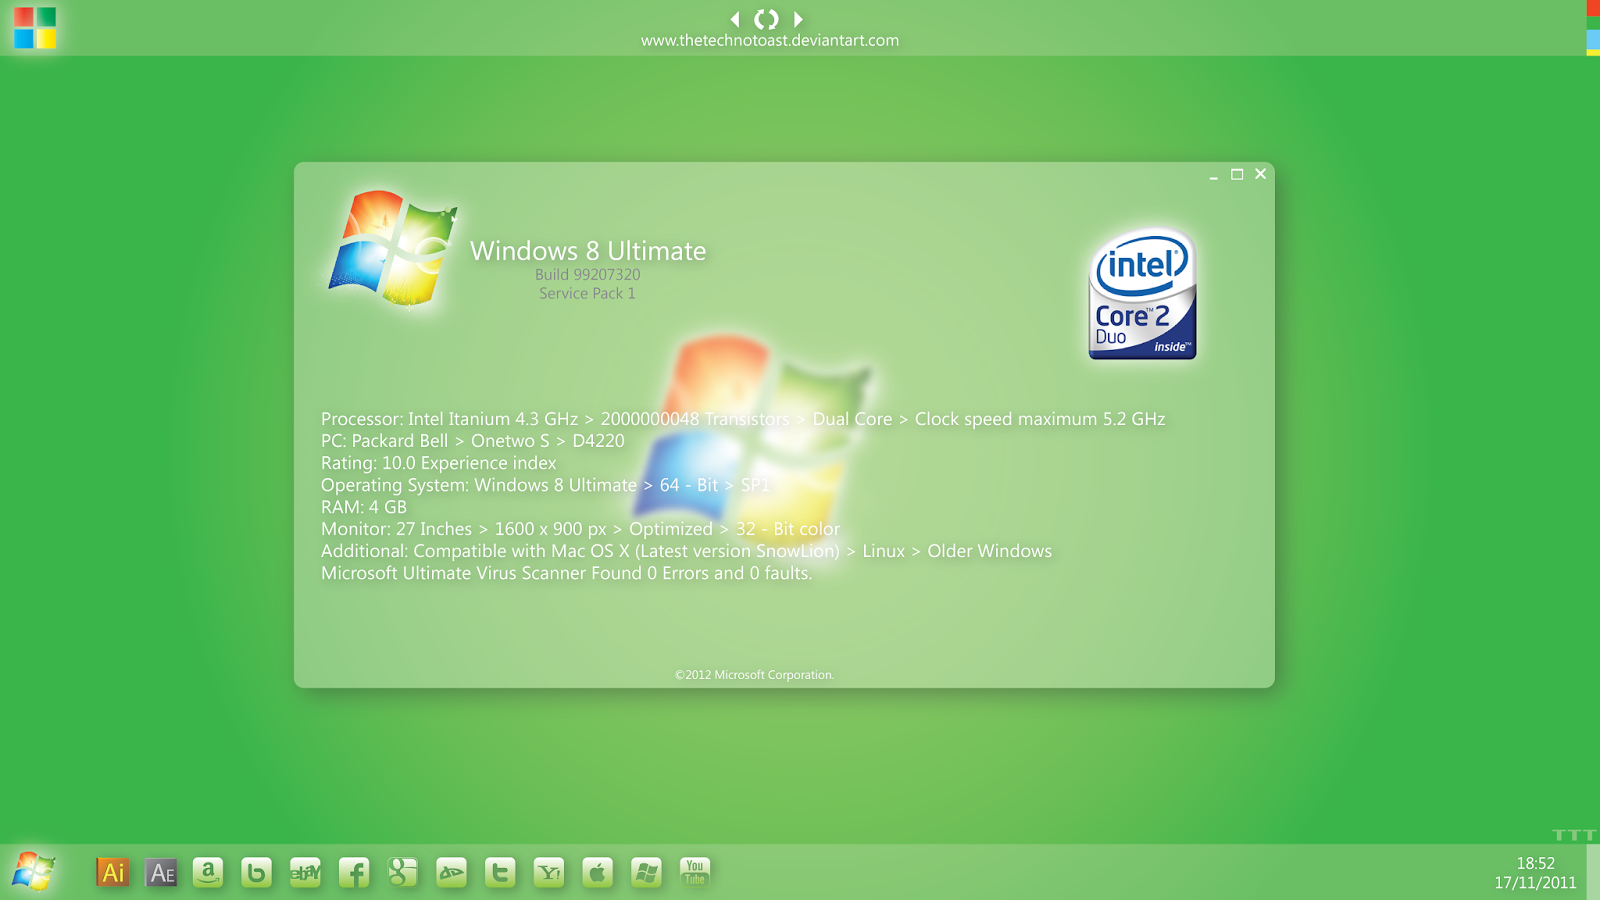Click the refresh arrows icon at top center

(x=766, y=18)
